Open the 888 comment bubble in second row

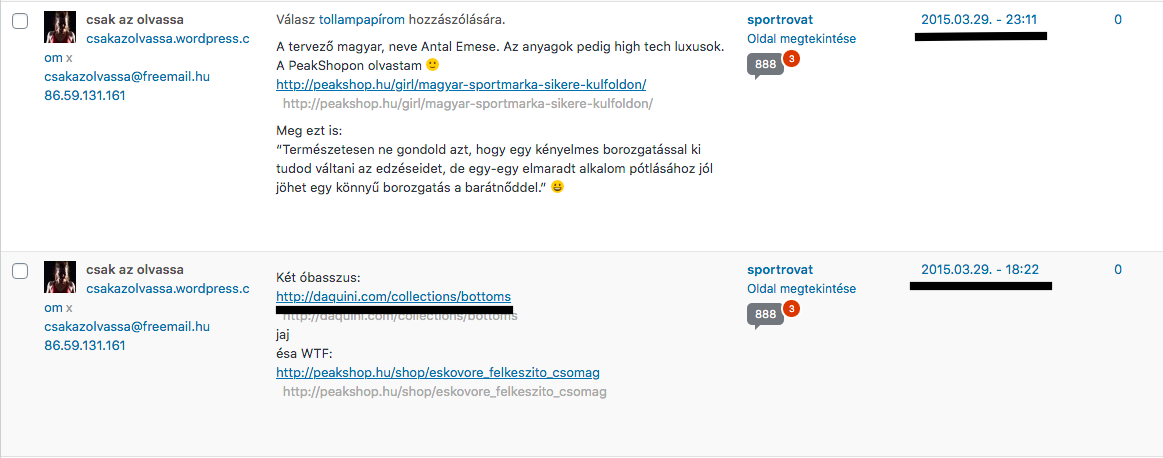(765, 315)
